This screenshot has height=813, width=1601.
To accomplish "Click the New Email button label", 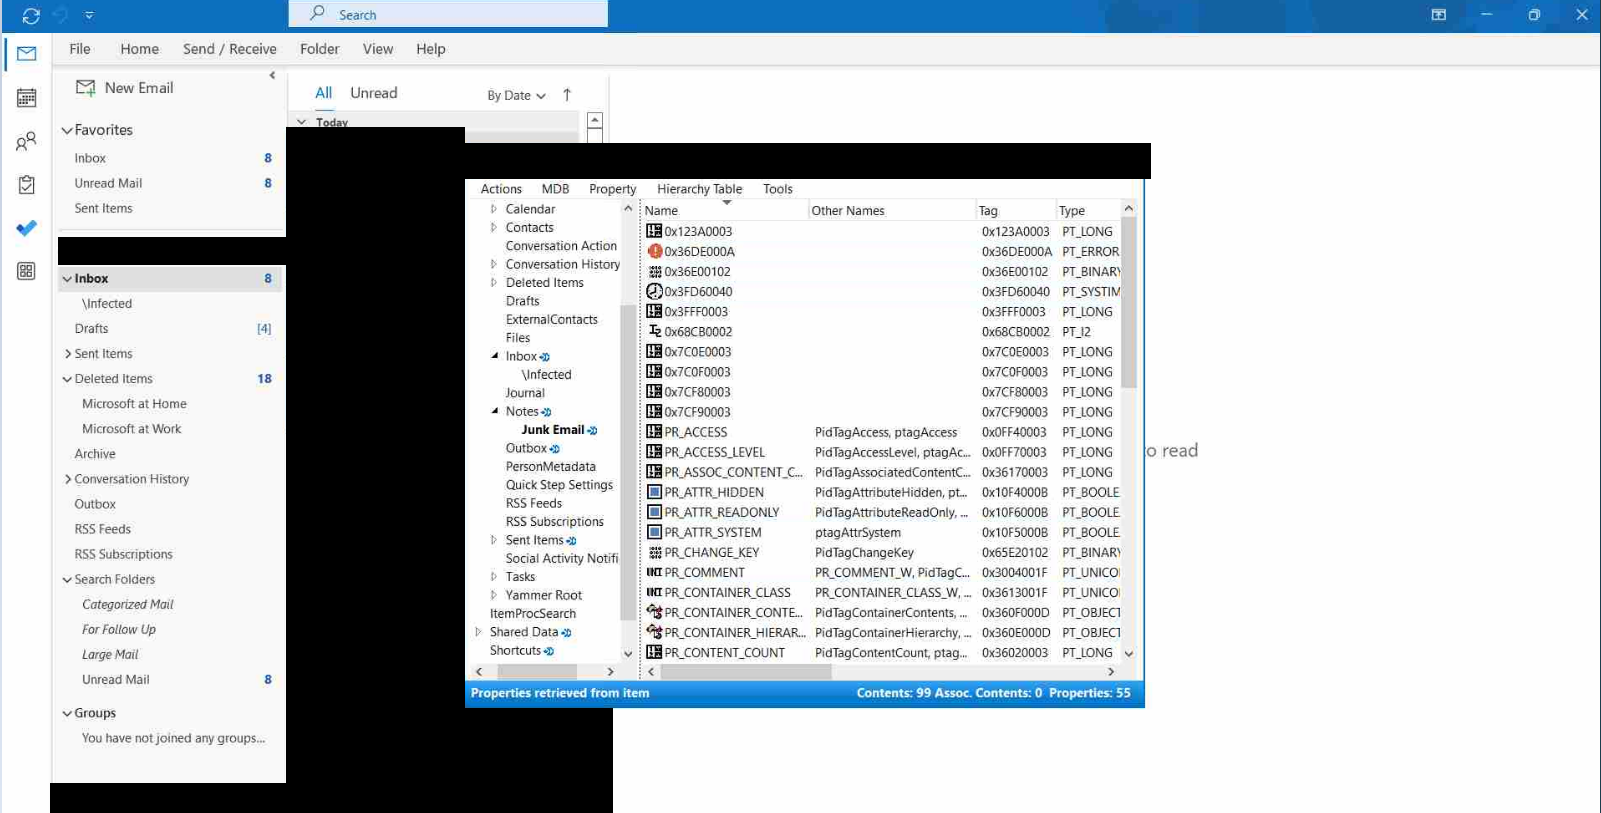I will coord(139,88).
